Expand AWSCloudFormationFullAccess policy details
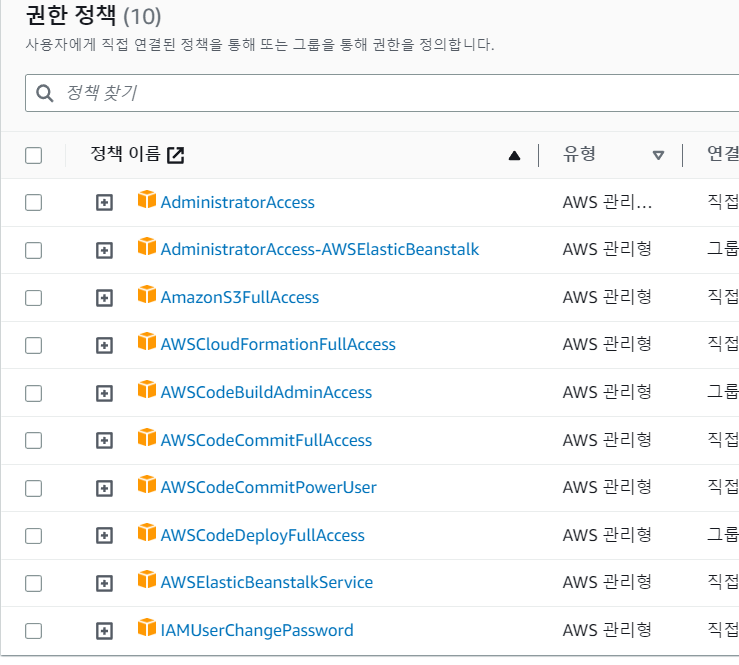This screenshot has height=665, width=739. tap(104, 345)
